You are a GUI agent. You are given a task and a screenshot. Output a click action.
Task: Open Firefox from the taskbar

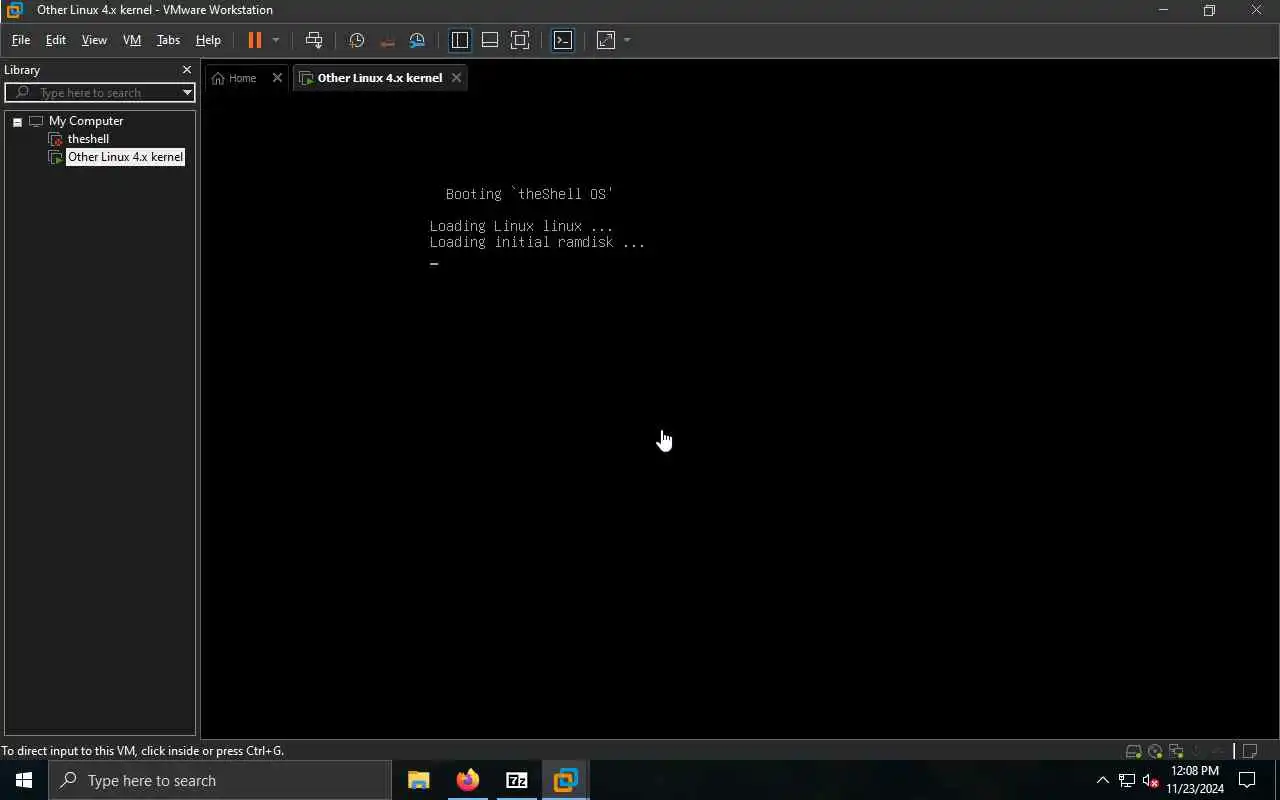click(467, 780)
